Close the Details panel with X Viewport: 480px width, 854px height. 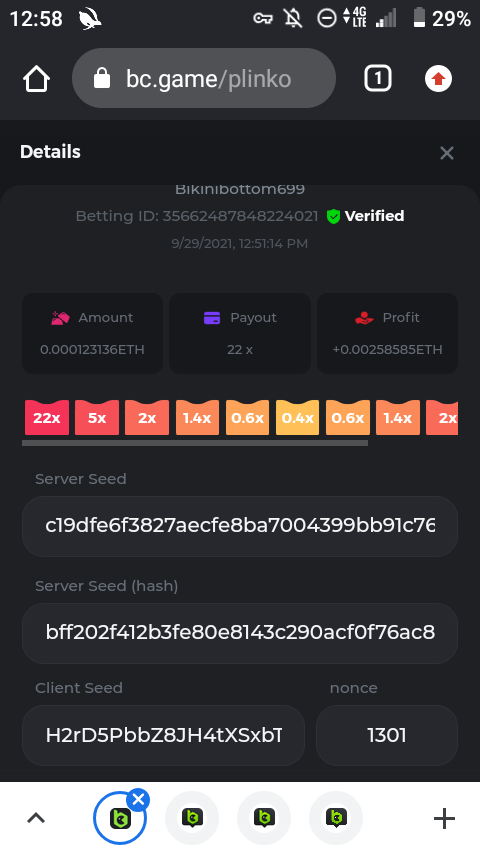pos(447,153)
